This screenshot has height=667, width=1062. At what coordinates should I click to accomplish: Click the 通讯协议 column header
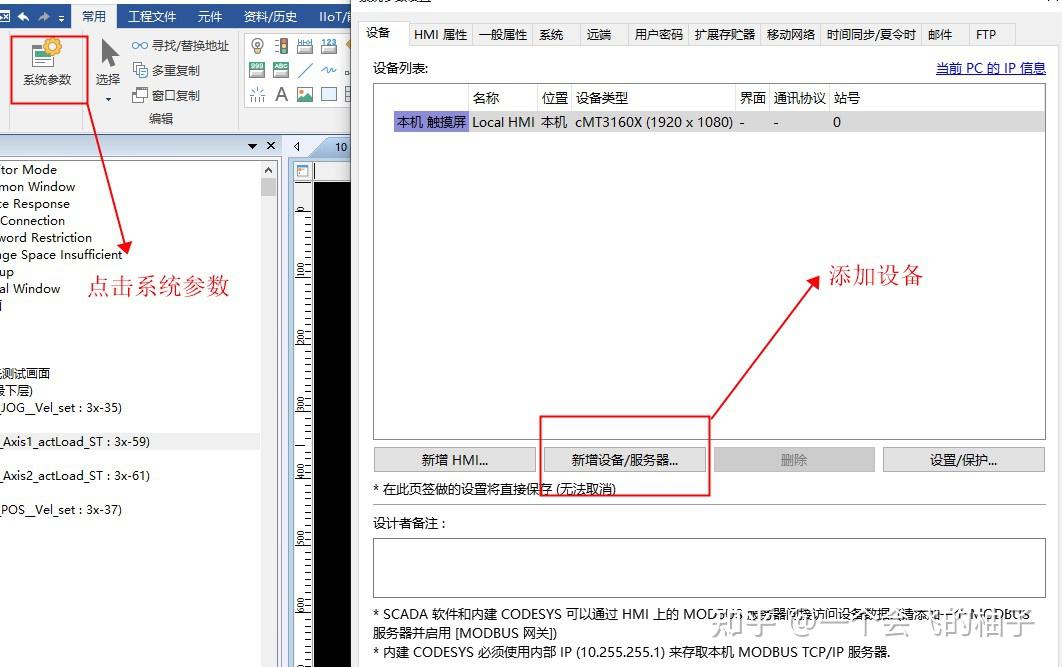(800, 98)
